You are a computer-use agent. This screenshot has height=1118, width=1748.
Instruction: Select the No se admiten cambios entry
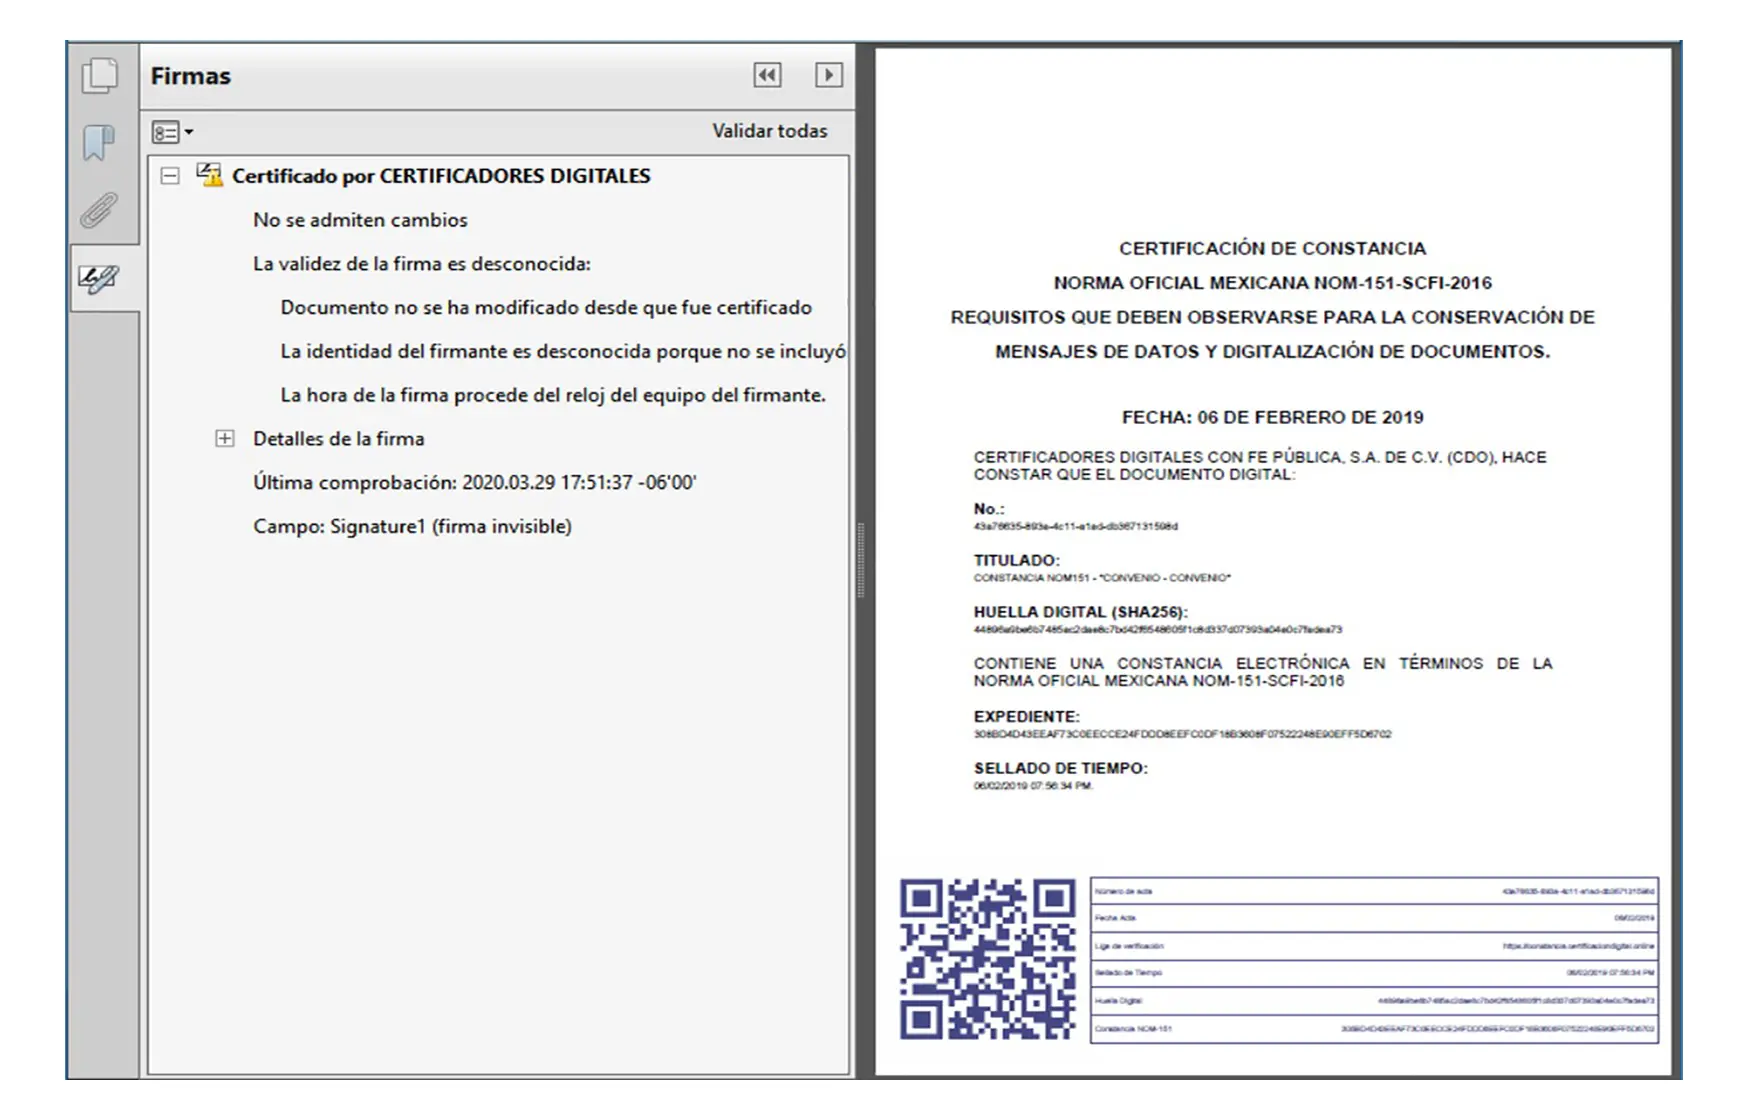(x=362, y=220)
